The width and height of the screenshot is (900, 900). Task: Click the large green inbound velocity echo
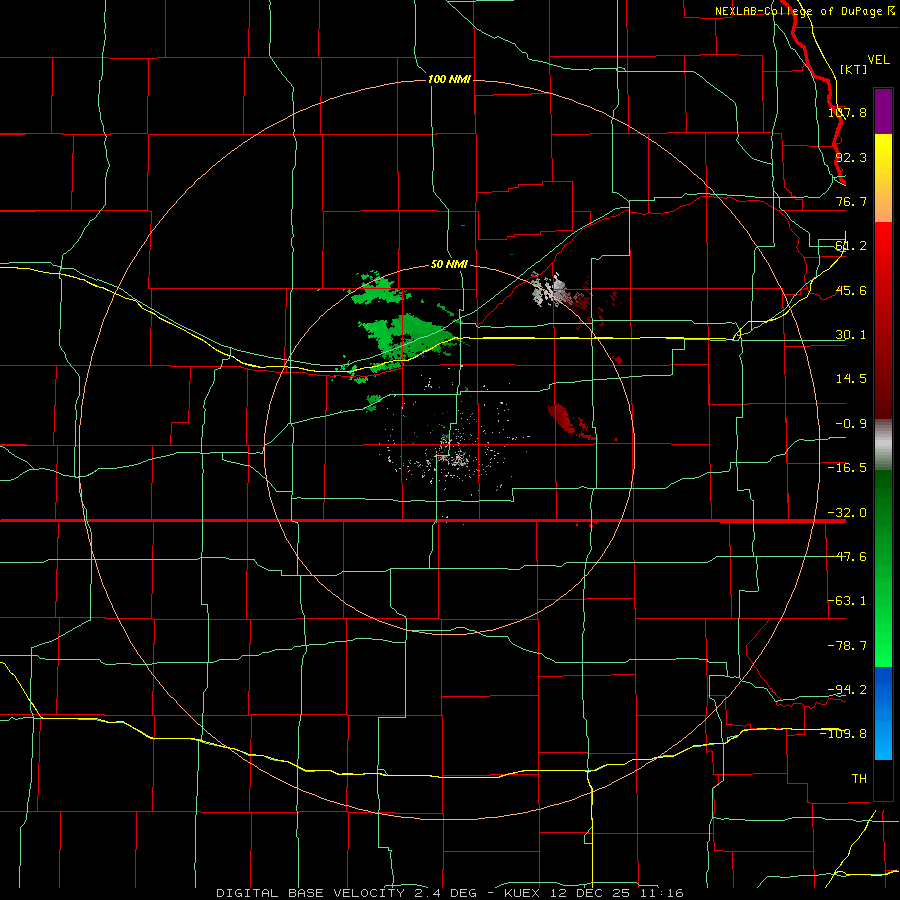point(409,337)
